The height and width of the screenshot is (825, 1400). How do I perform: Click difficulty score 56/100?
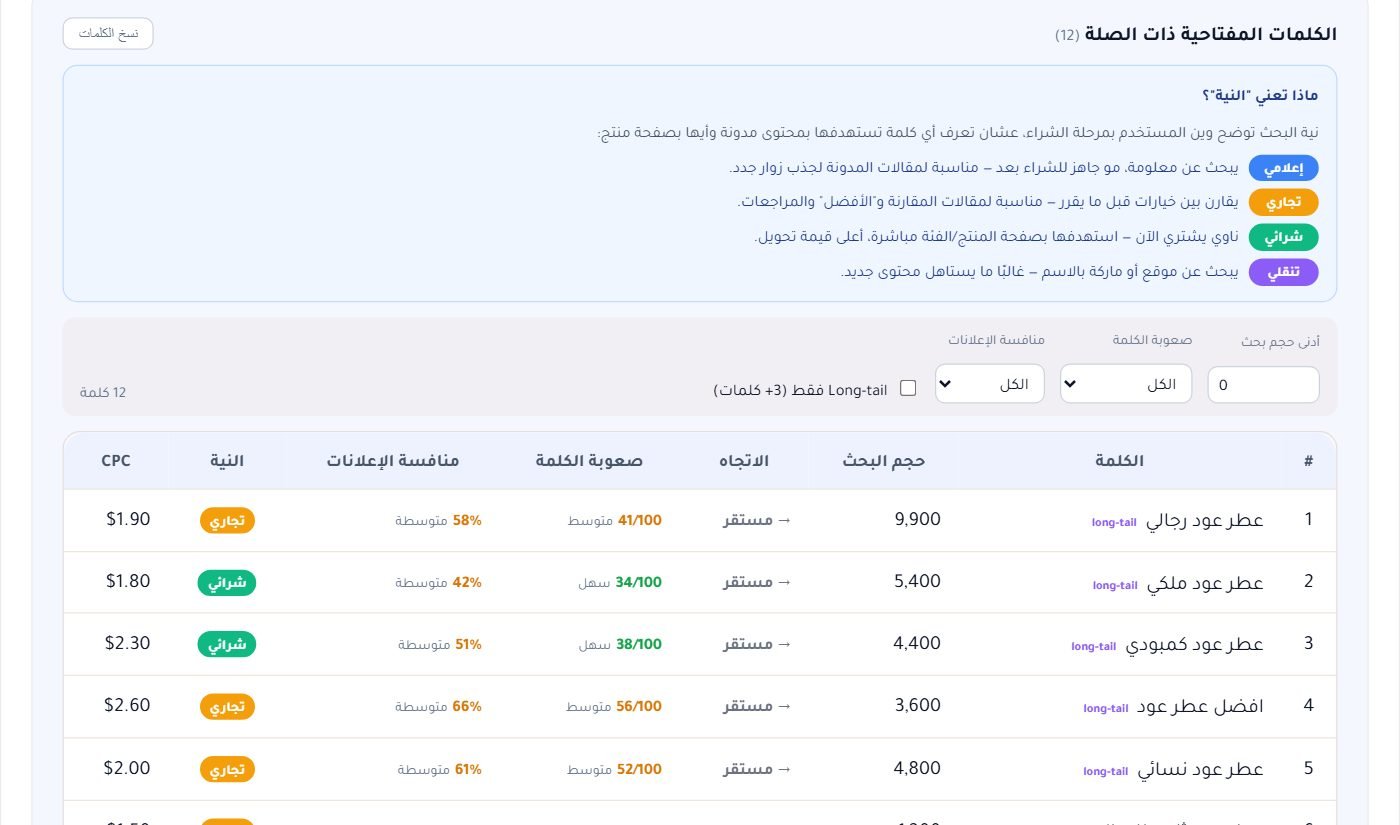coord(639,707)
